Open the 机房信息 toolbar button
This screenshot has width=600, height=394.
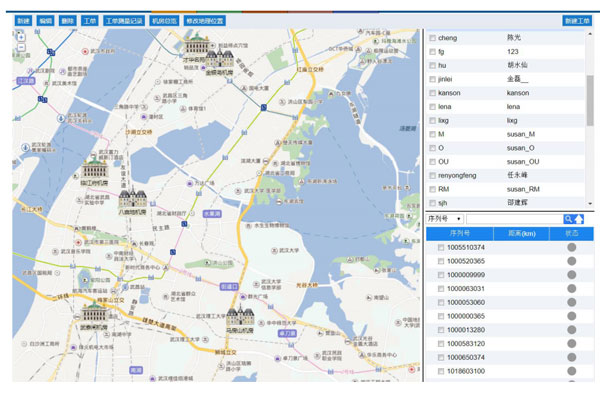(x=164, y=21)
